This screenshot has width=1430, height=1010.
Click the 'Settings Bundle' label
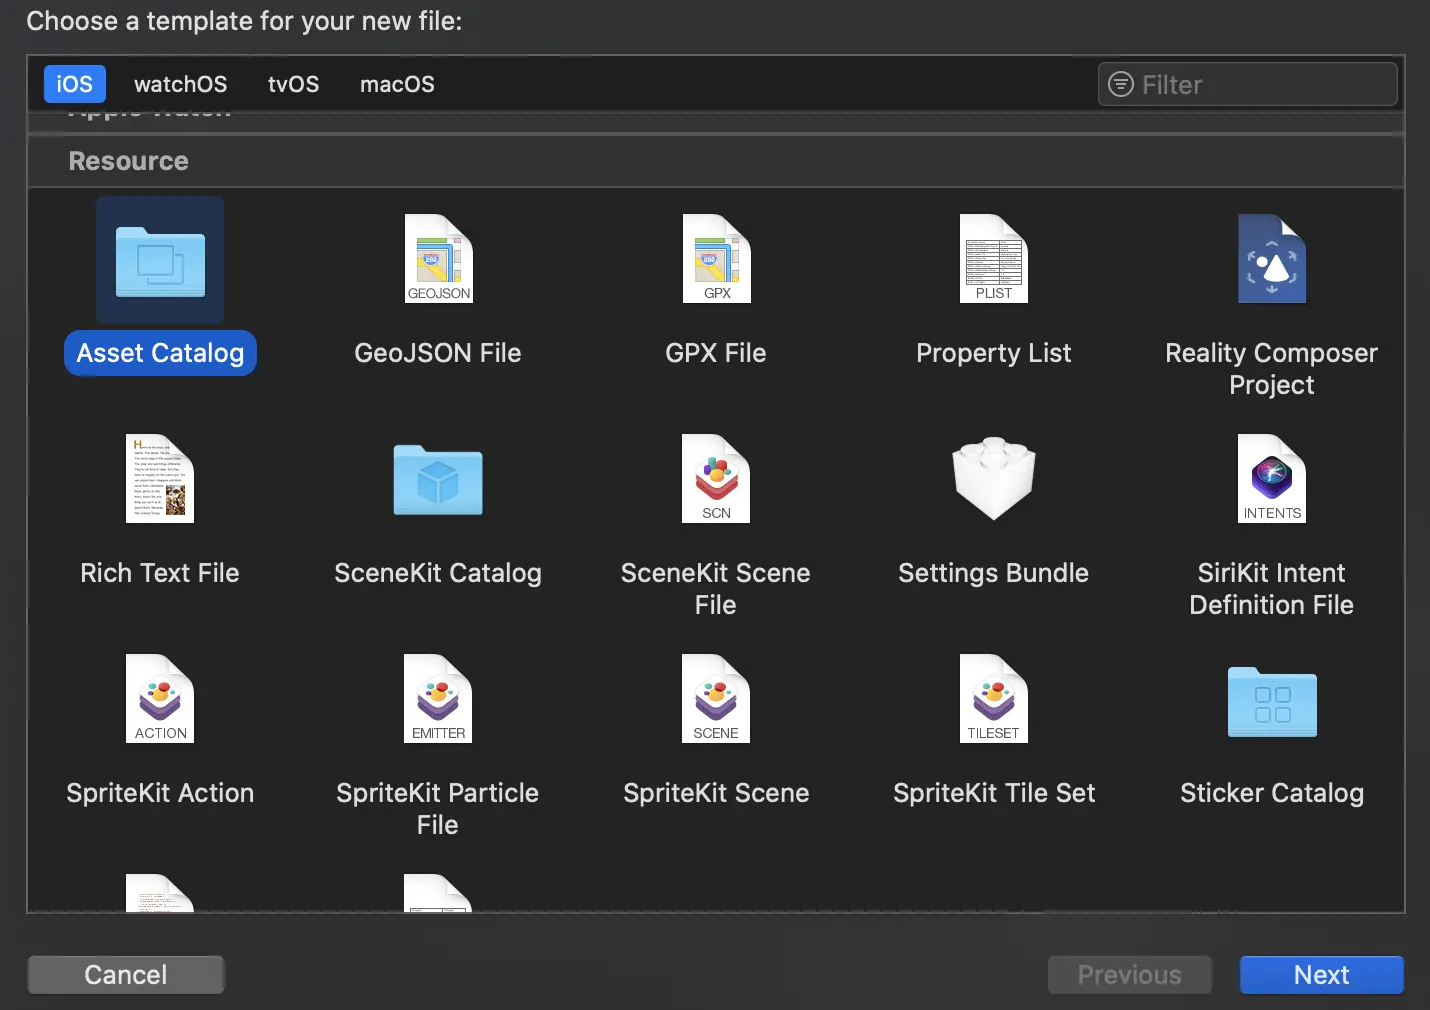coord(994,573)
